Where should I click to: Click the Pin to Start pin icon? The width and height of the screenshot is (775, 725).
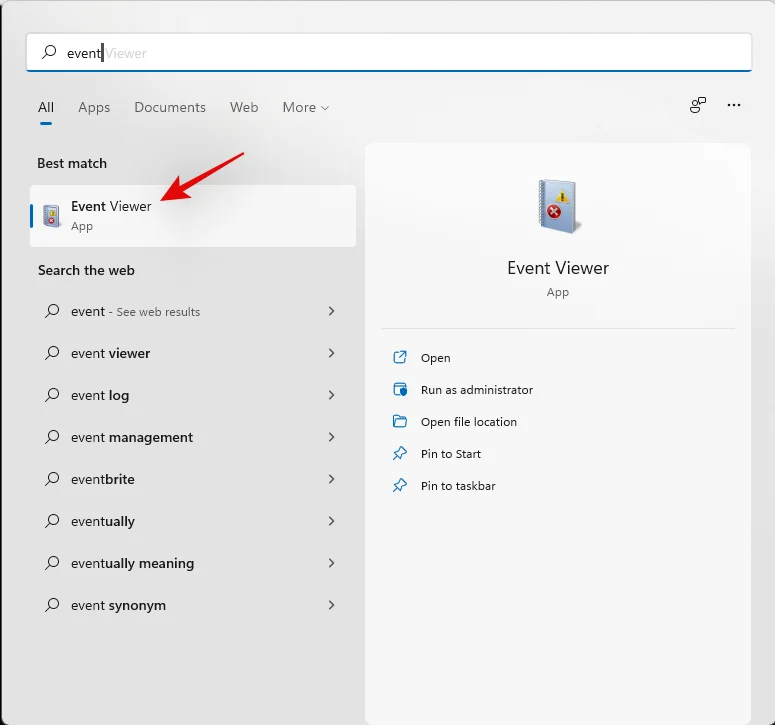click(400, 453)
